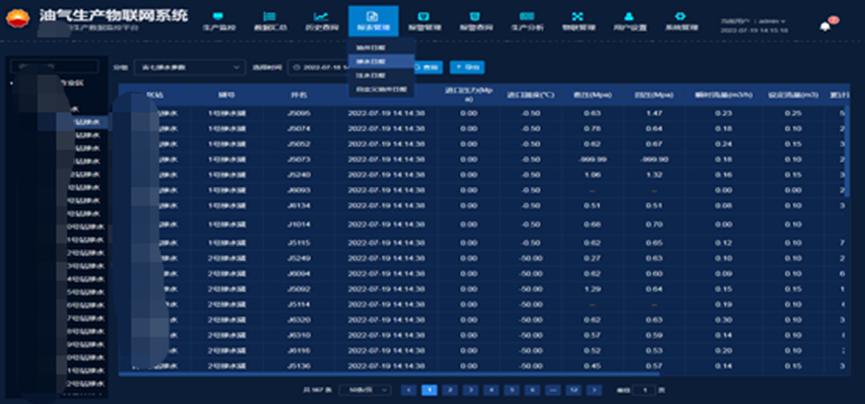
Task: Click the blue 查询 query button
Action: click(x=428, y=67)
